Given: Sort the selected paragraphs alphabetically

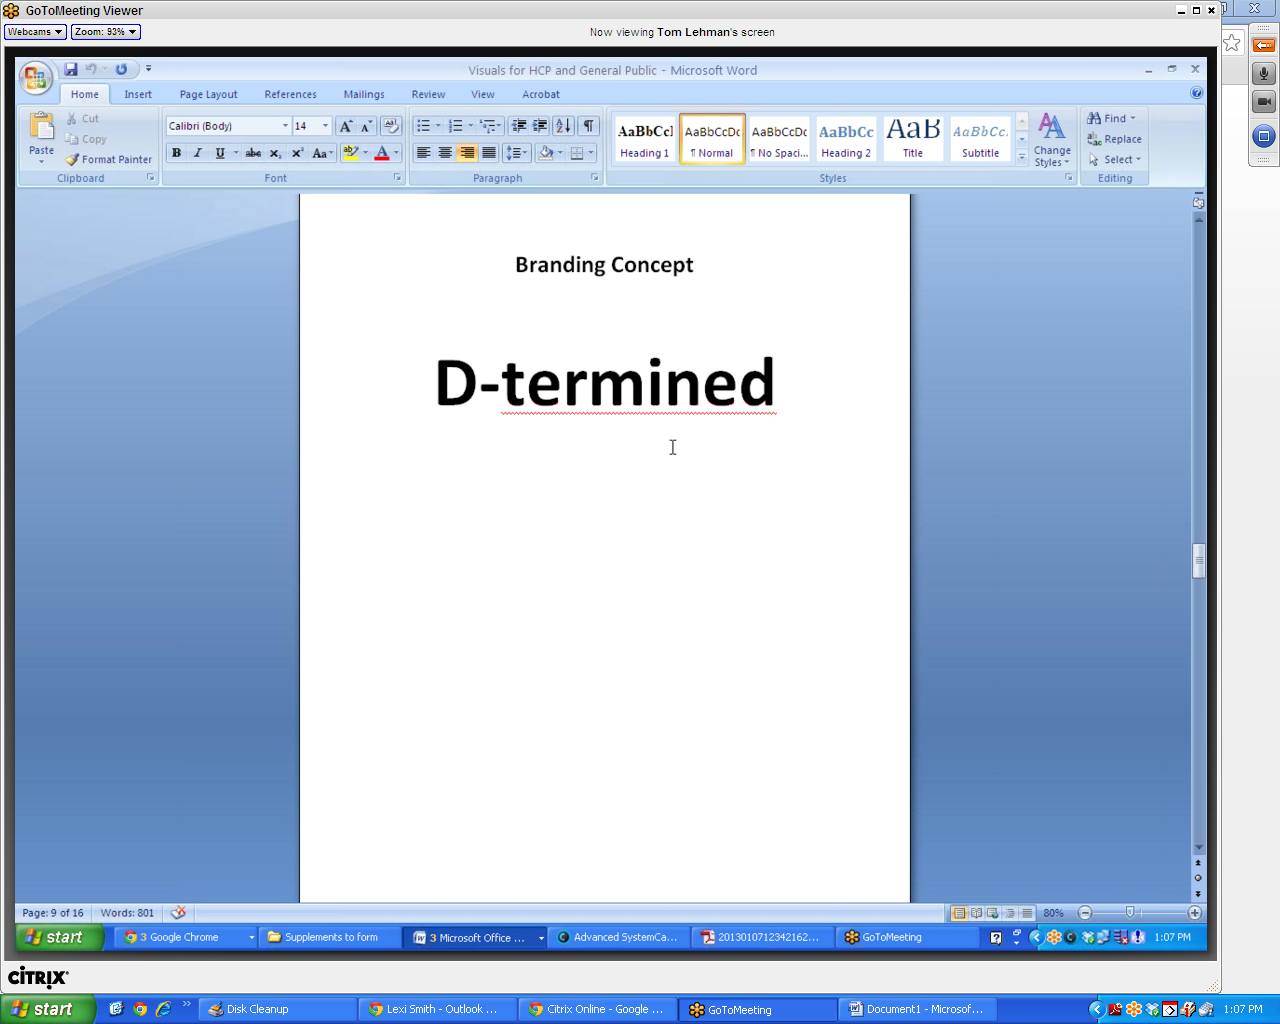Looking at the screenshot, I should 563,126.
